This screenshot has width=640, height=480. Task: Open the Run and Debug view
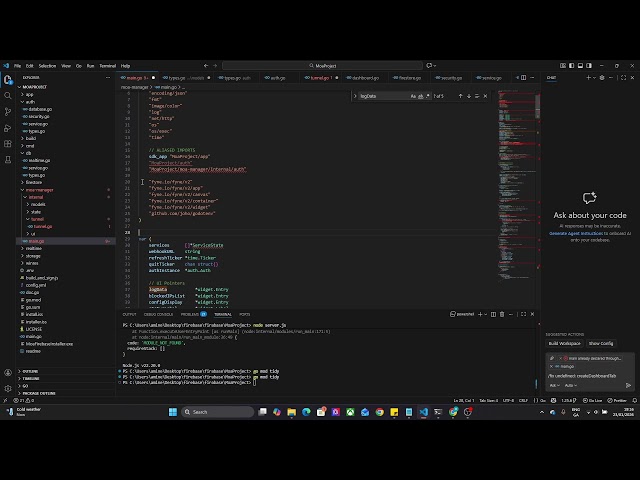[x=8, y=128]
